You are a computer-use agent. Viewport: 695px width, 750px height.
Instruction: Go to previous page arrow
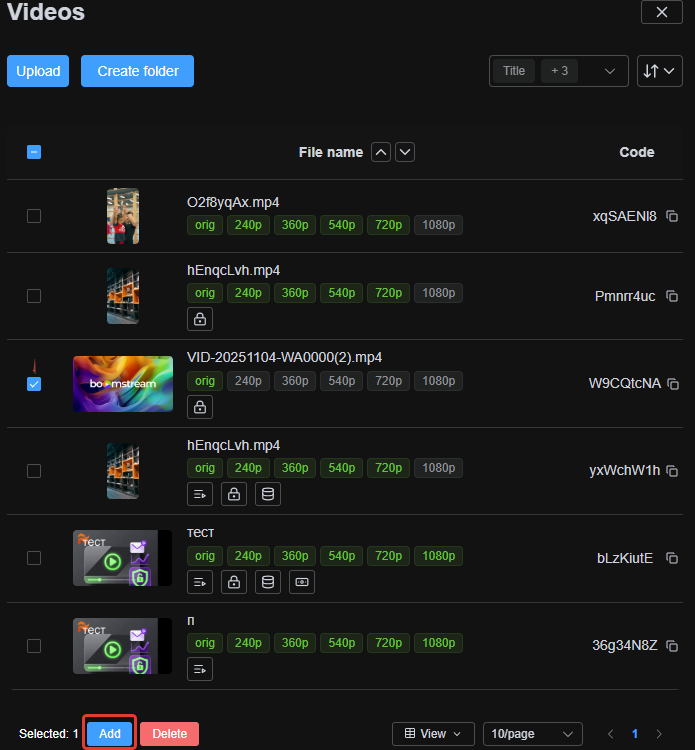pos(610,734)
